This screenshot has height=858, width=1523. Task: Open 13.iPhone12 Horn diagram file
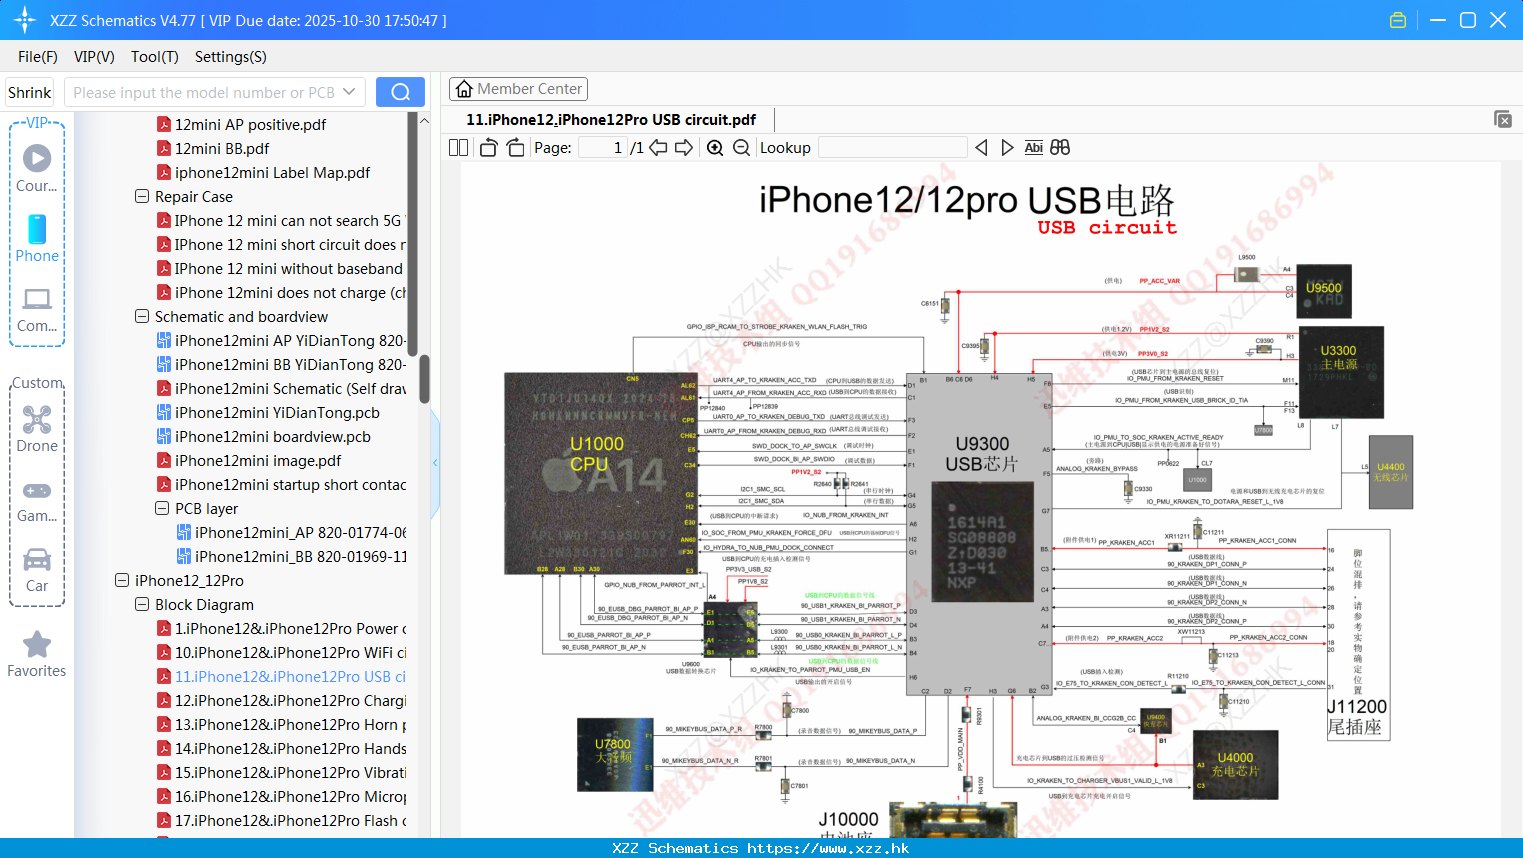pos(281,725)
